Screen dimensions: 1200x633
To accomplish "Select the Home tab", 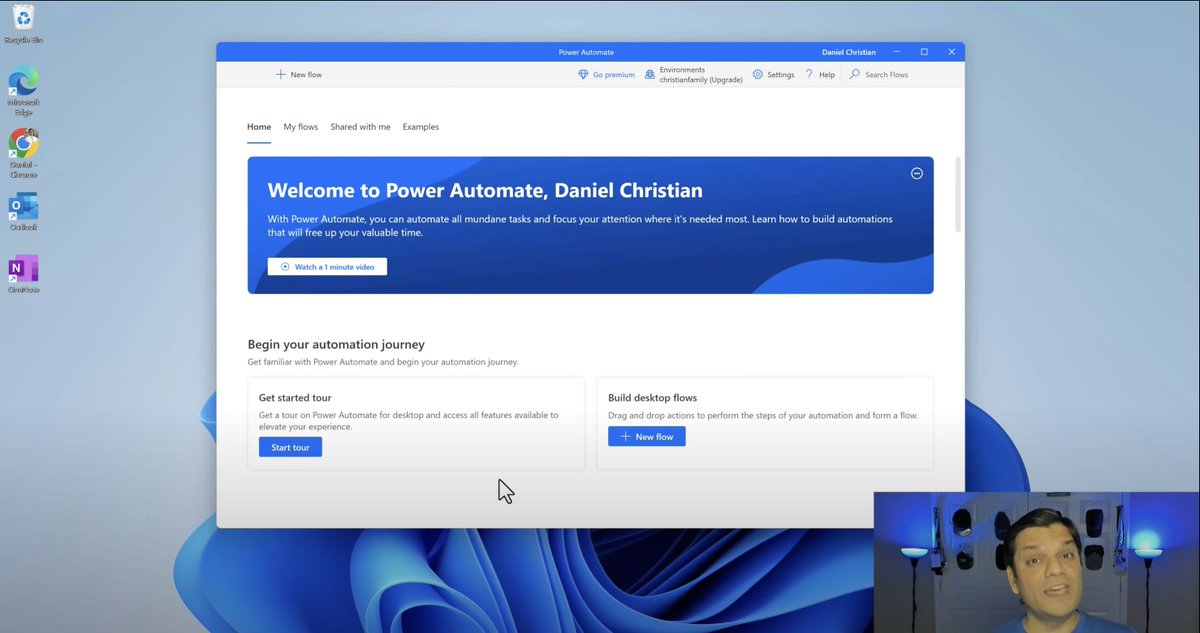I will [x=259, y=127].
